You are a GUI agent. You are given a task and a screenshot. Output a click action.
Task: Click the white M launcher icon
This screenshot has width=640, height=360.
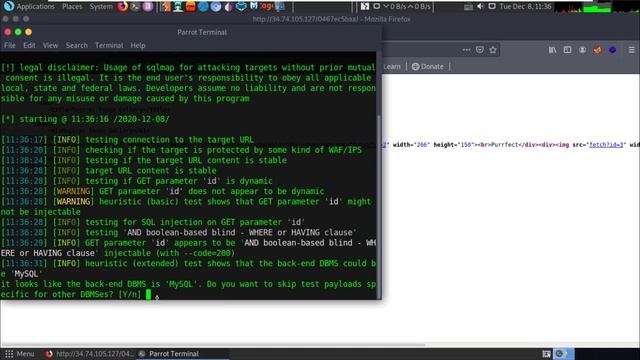coord(253,6)
